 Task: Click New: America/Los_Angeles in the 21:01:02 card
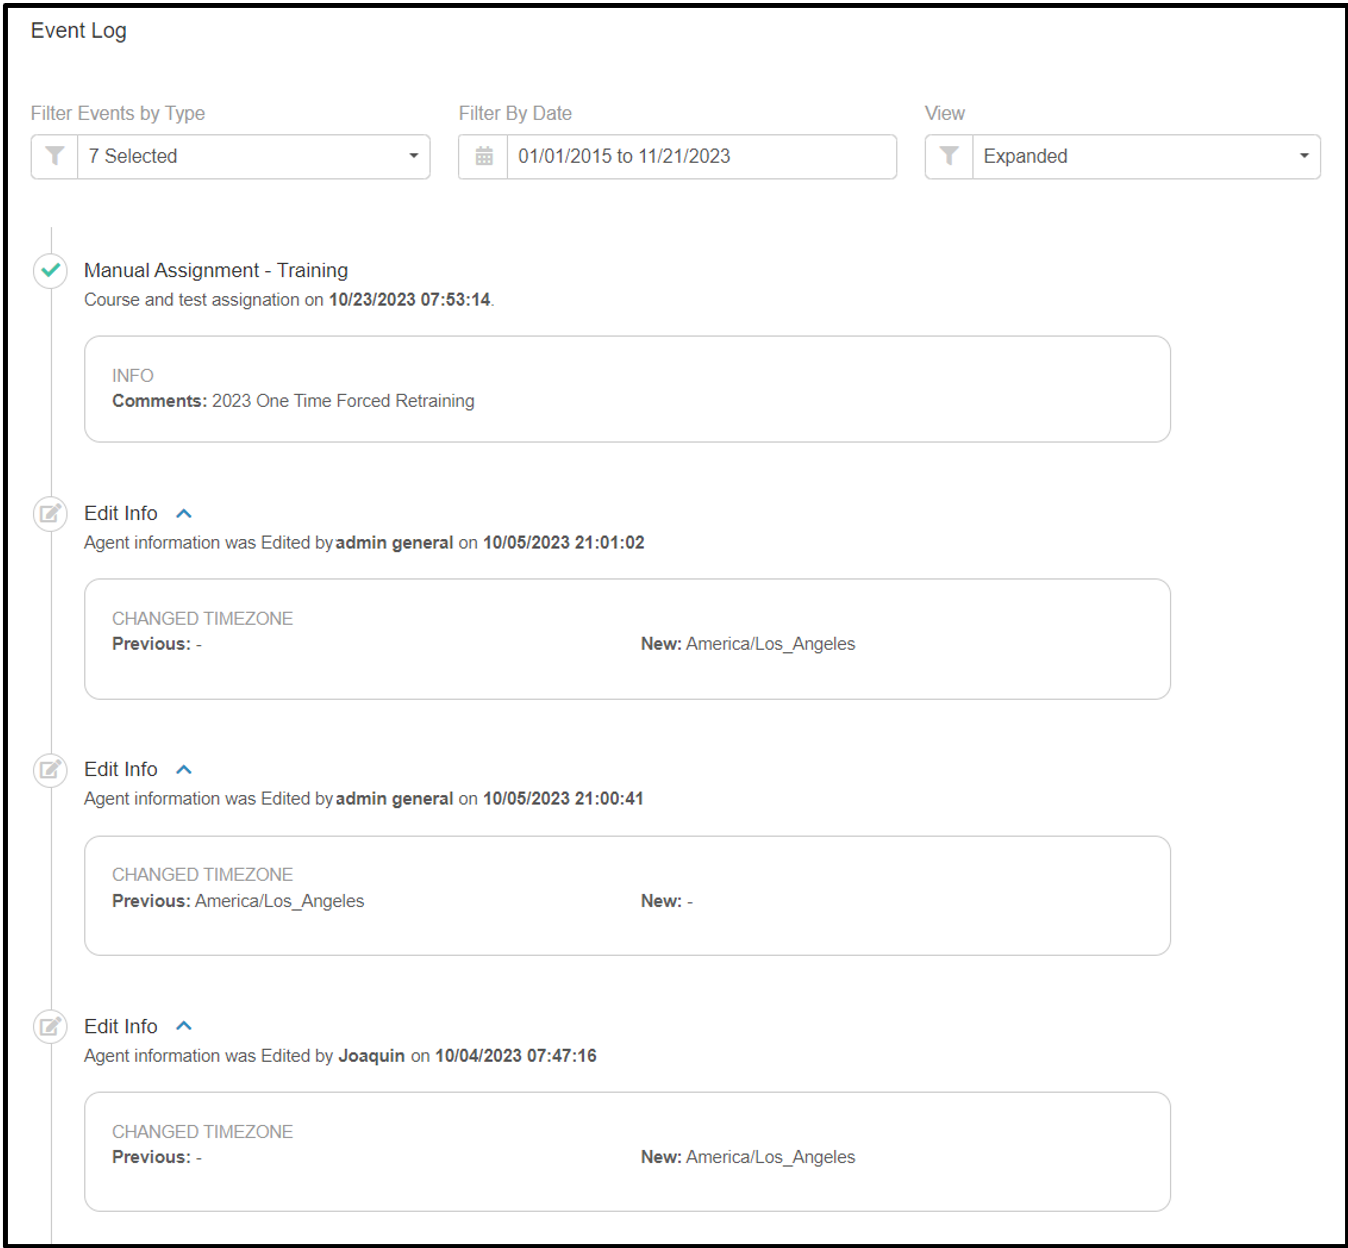point(748,644)
